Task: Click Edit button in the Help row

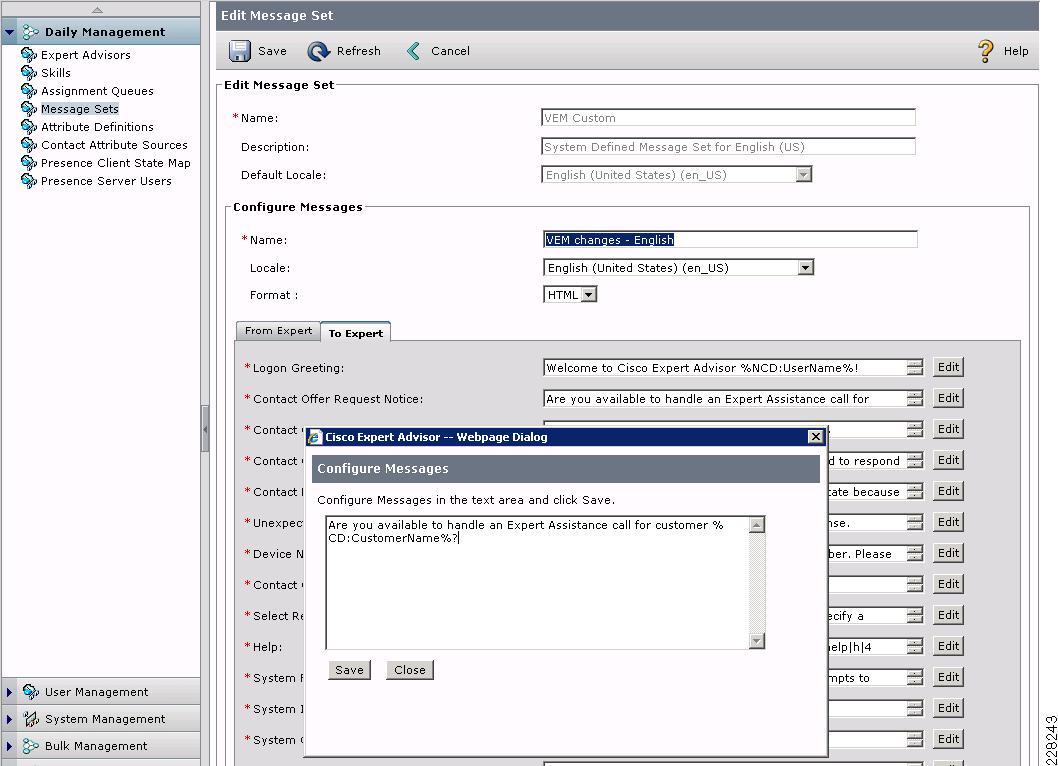Action: (x=948, y=646)
